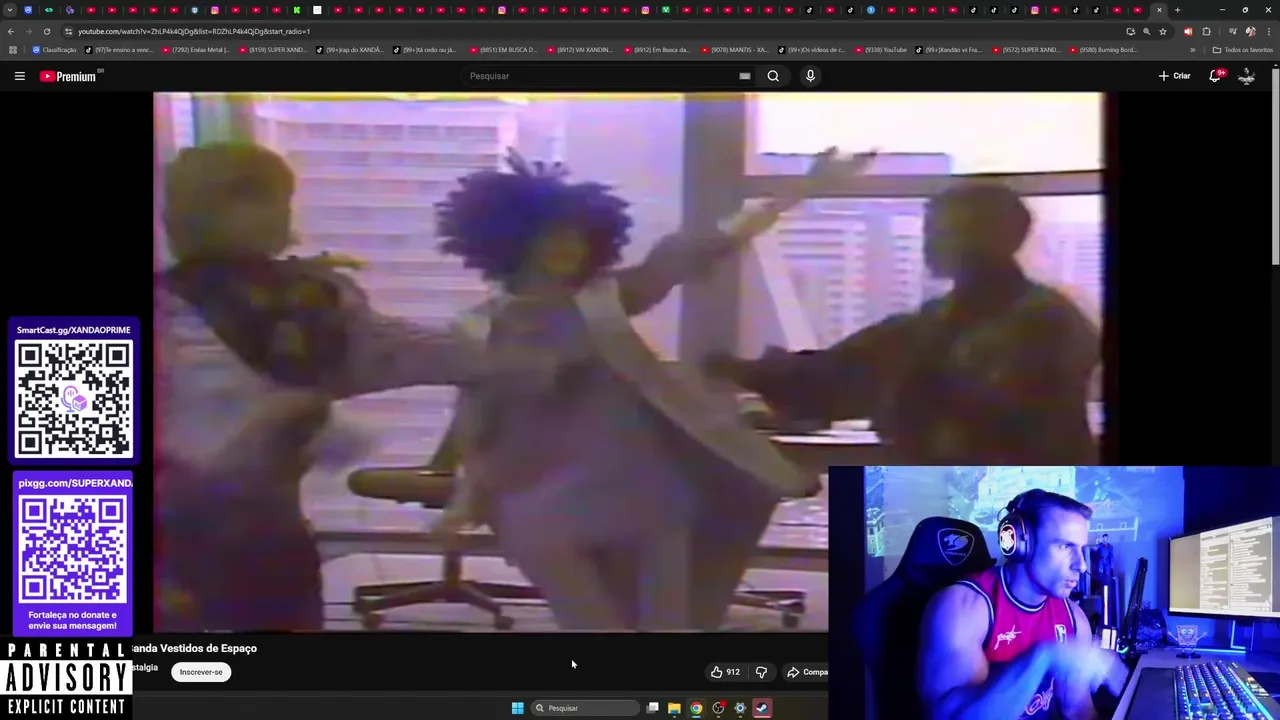Expand hidden bookmarks with double chevron

(x=1192, y=50)
